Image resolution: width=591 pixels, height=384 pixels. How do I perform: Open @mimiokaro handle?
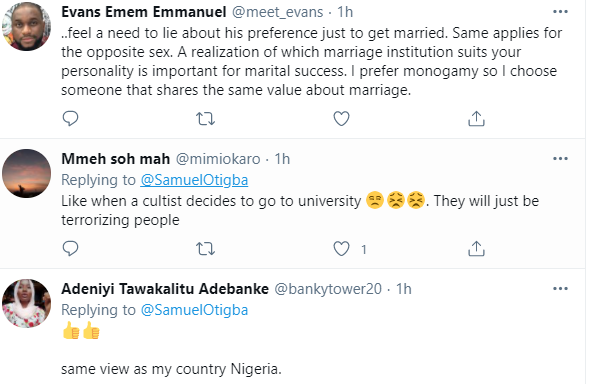(218, 159)
